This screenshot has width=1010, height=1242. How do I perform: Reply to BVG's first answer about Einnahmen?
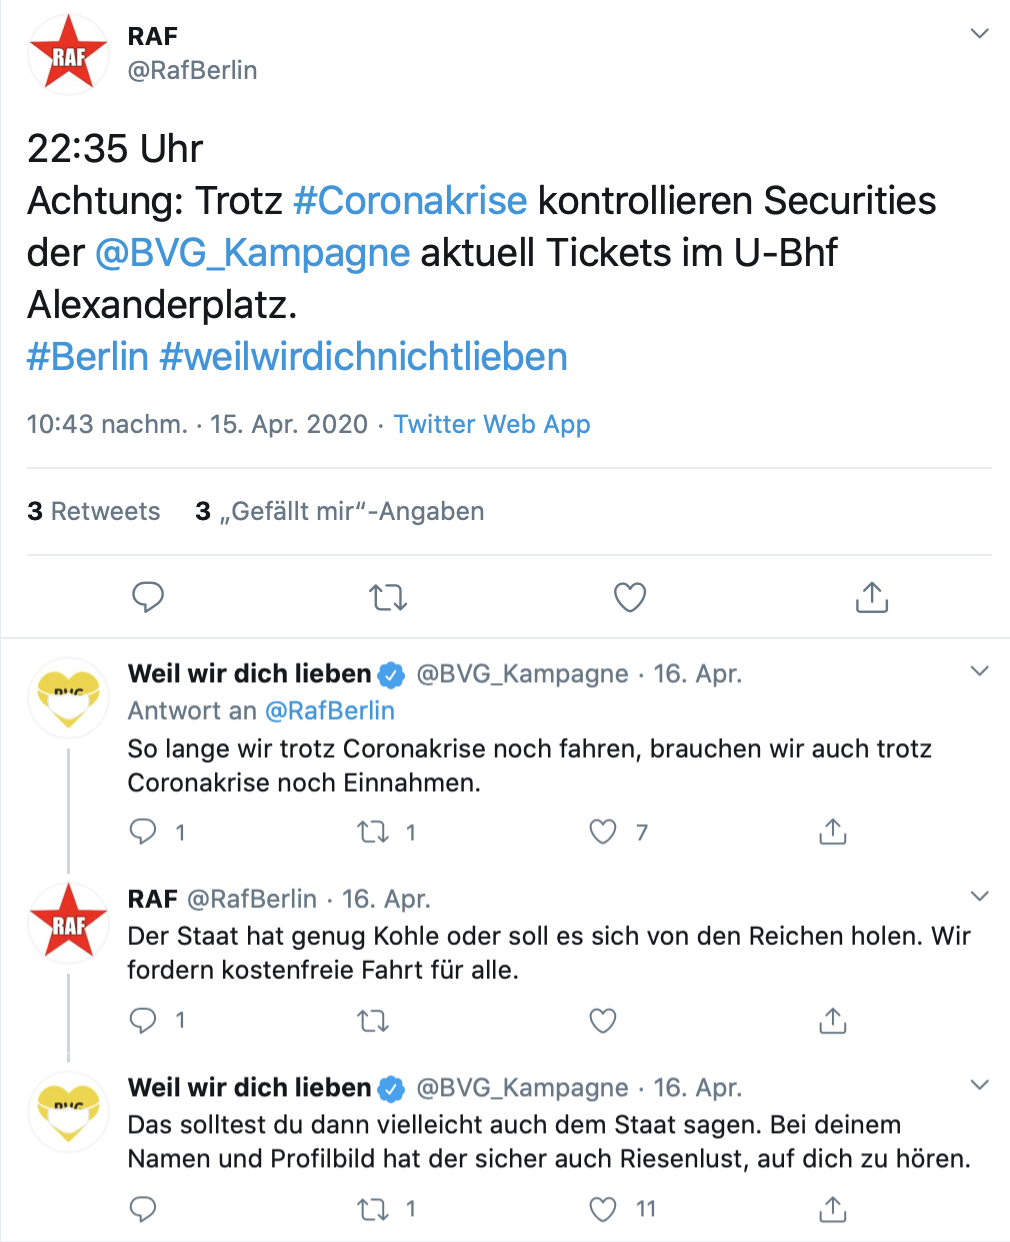pyautogui.click(x=144, y=832)
